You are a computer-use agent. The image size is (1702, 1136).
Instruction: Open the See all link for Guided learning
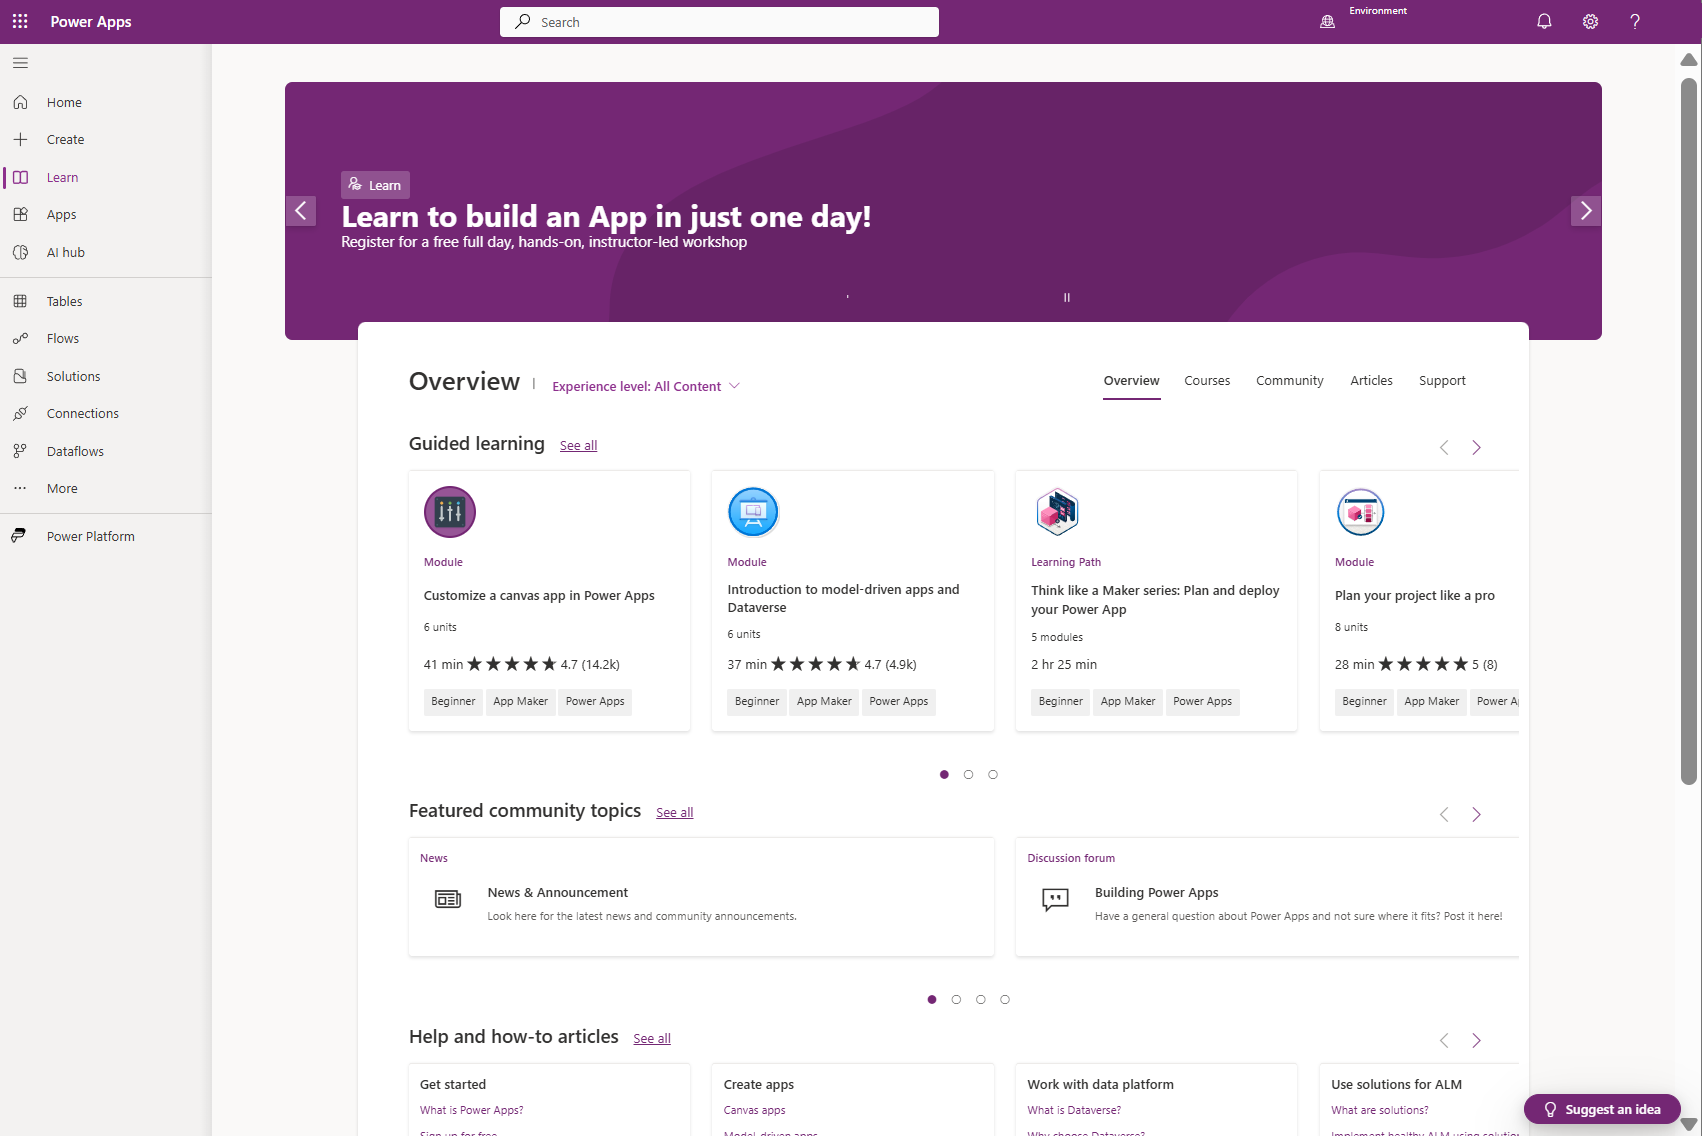pos(578,445)
